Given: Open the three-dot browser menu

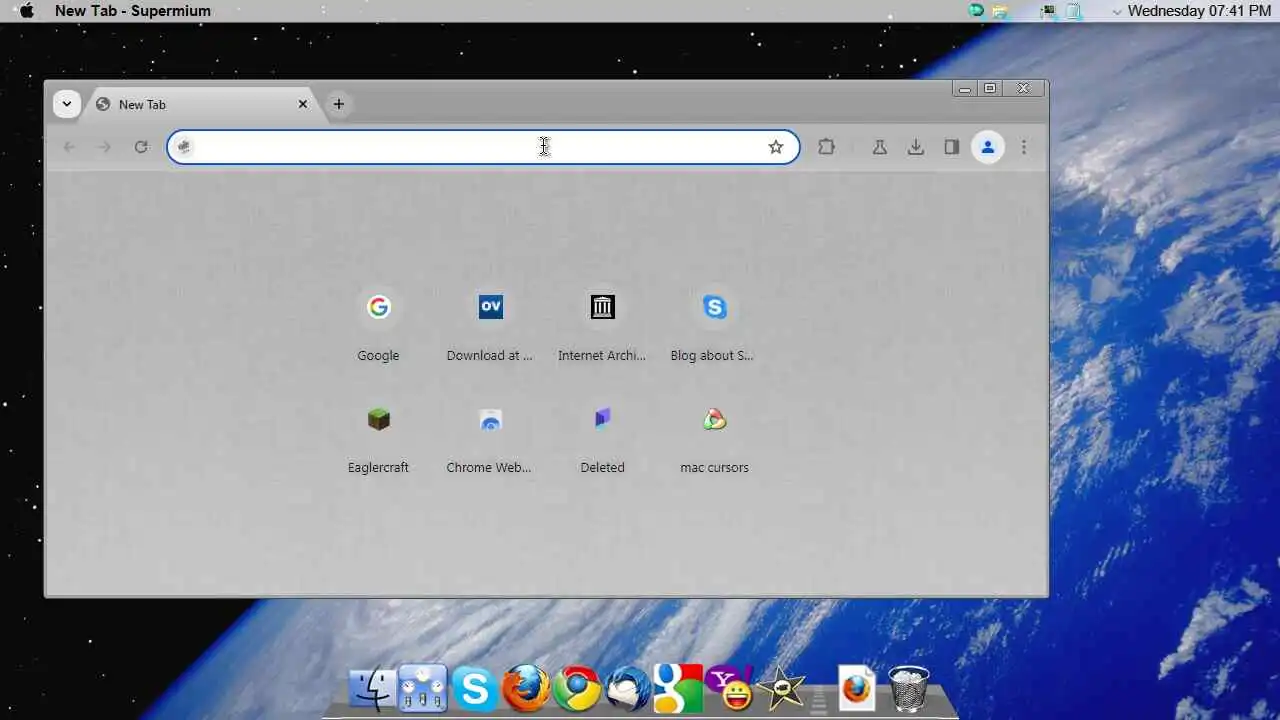Looking at the screenshot, I should (1024, 147).
